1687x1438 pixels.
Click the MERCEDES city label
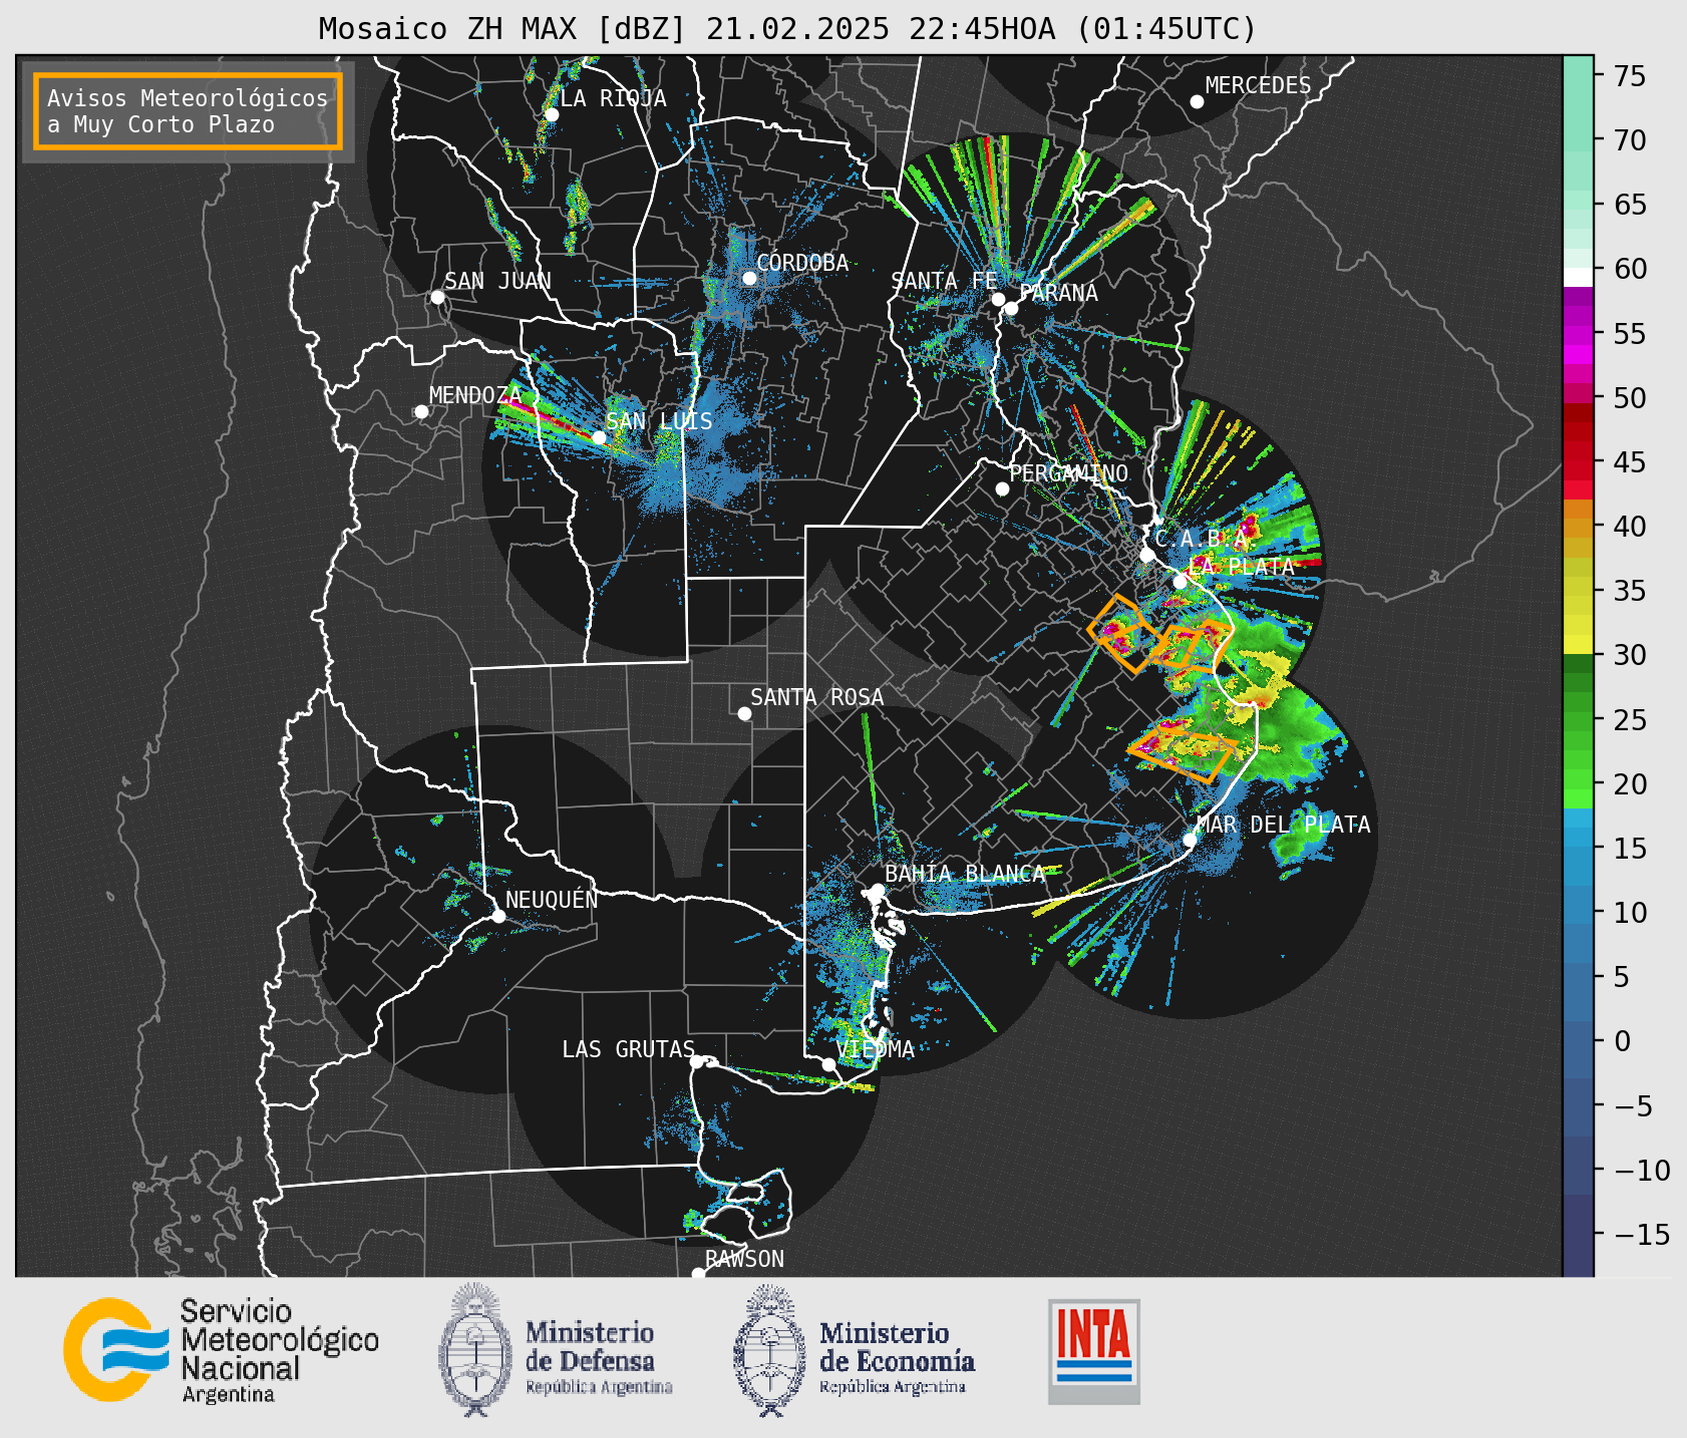(1258, 86)
